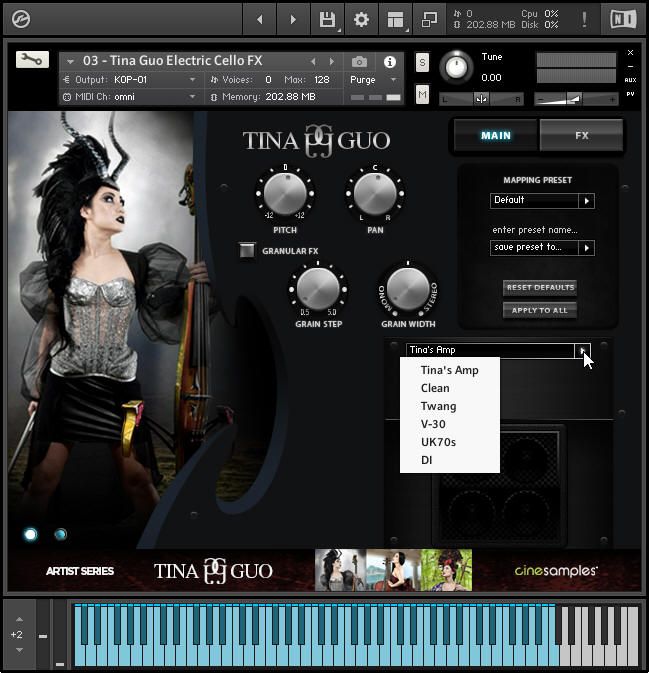The width and height of the screenshot is (649, 673).
Task: Switch to the FX tab
Action: coord(581,136)
